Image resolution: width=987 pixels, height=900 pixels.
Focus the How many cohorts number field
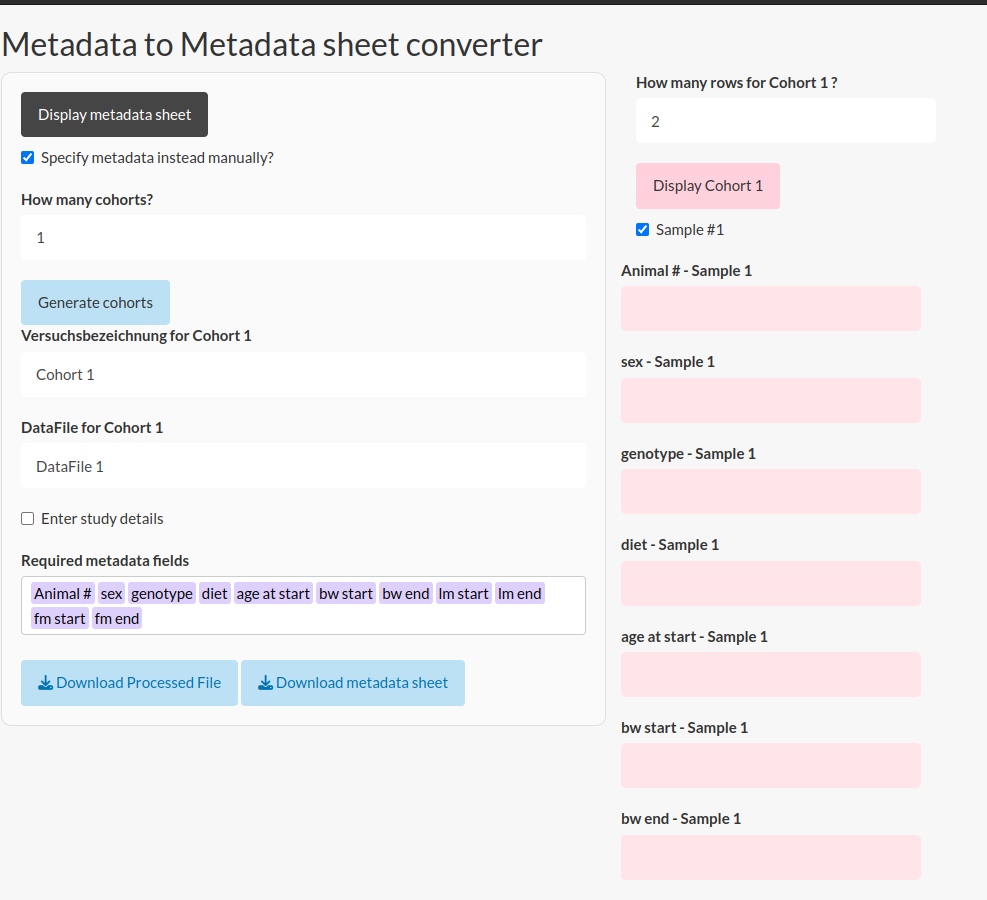[x=303, y=238]
